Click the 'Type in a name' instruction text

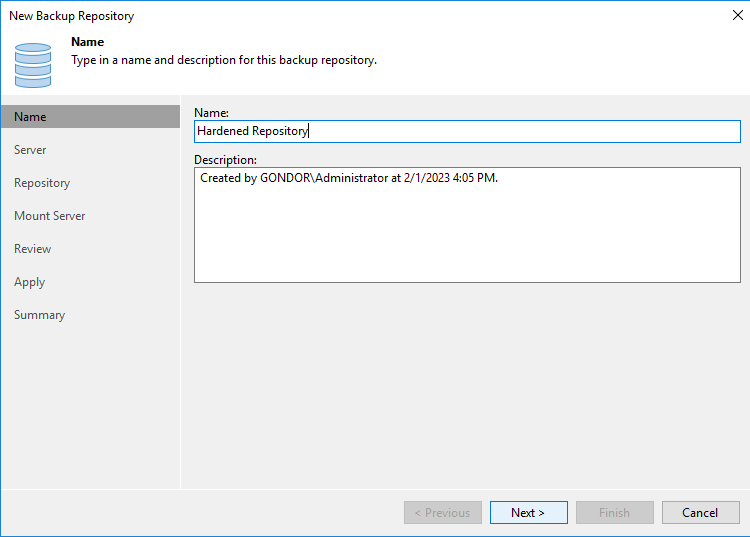224,60
